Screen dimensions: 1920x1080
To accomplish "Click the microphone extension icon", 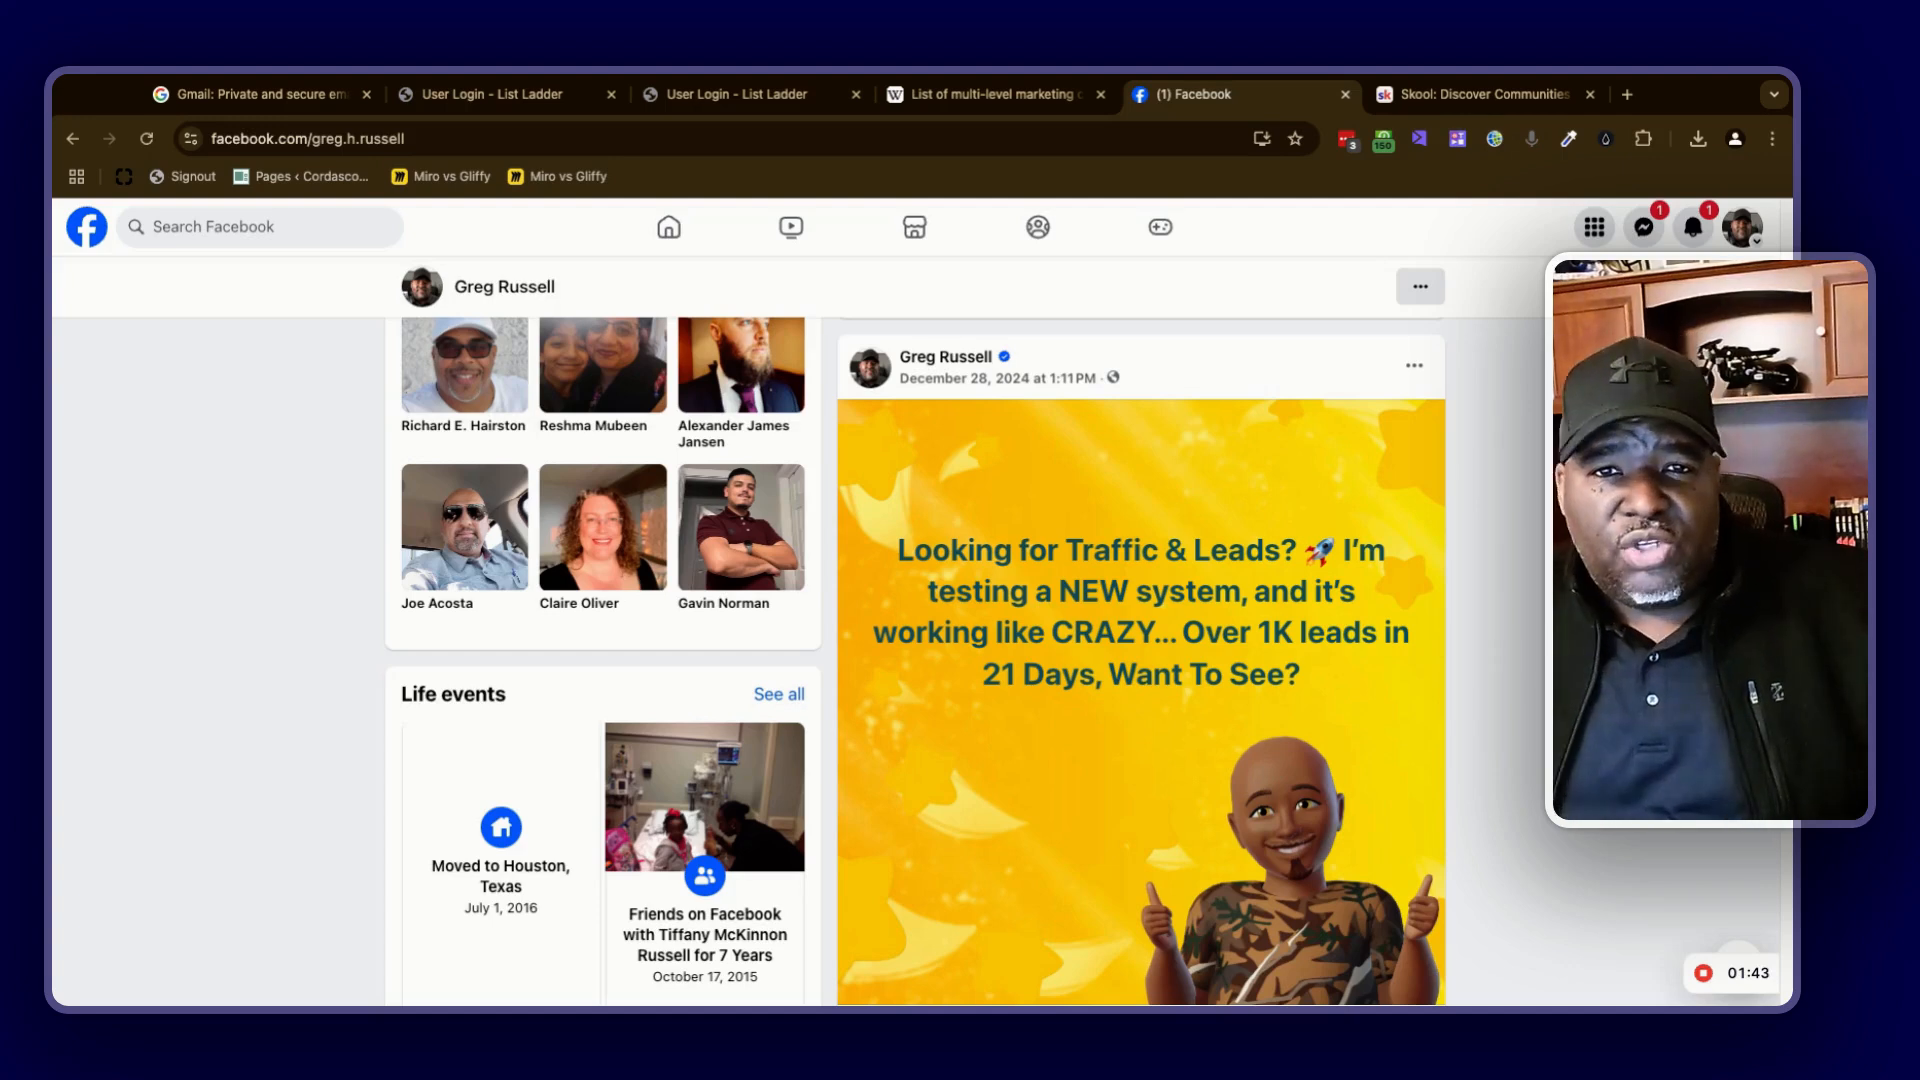I will (x=1531, y=139).
